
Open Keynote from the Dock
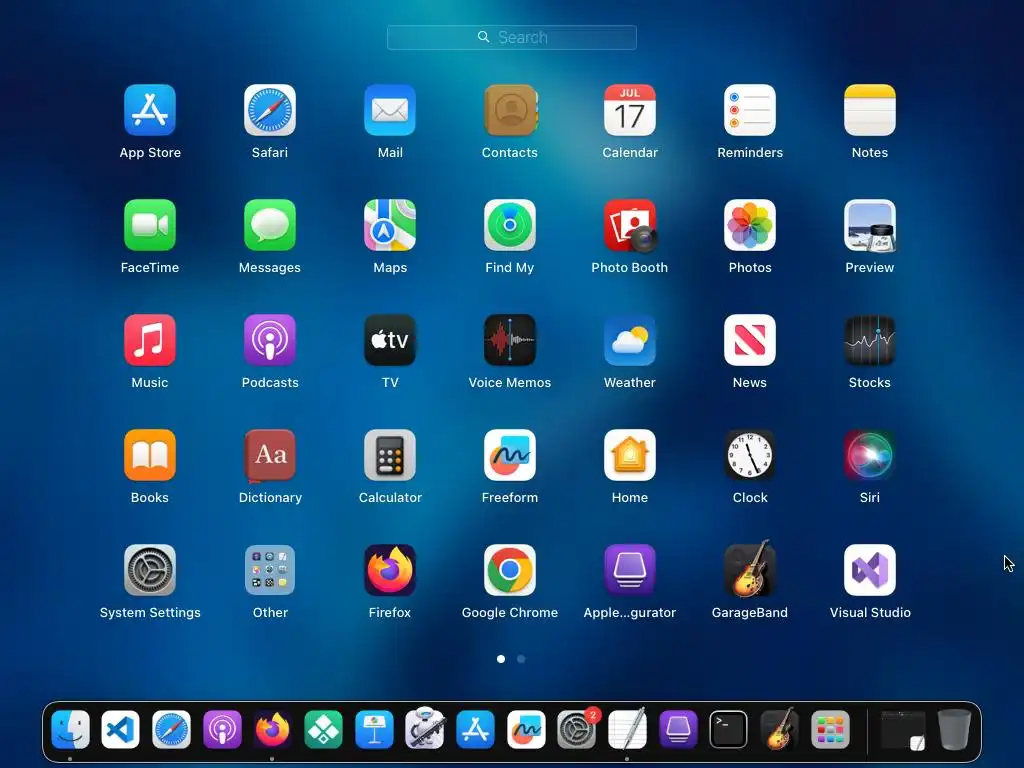(374, 729)
